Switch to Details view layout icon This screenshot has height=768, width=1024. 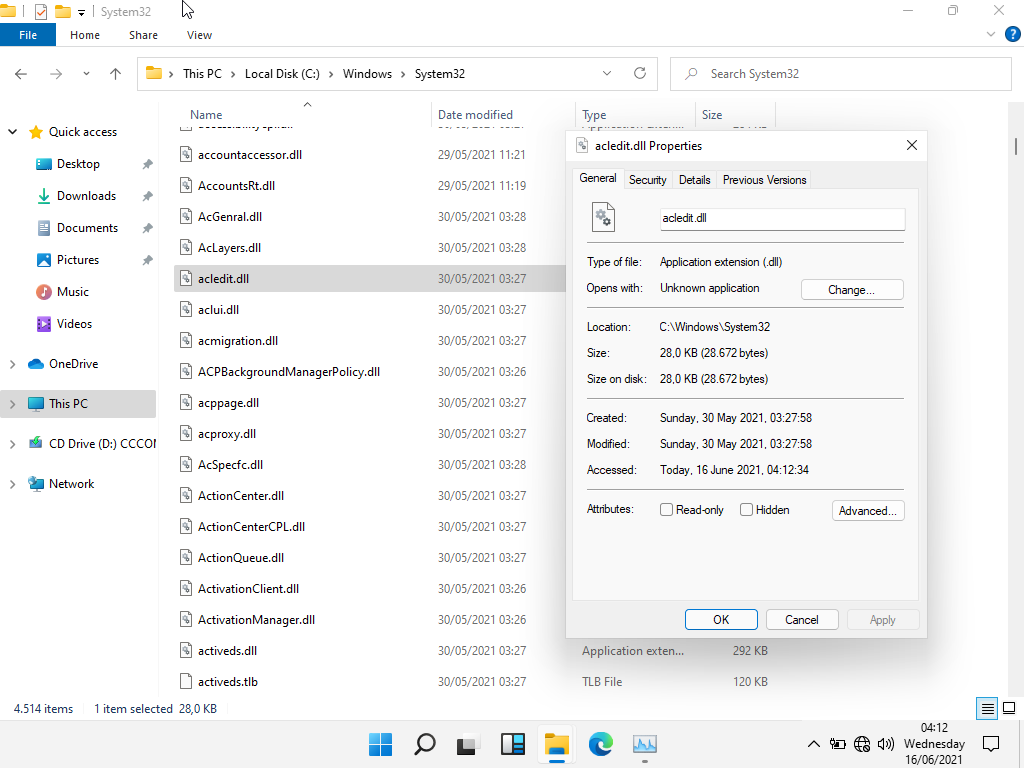[x=987, y=709]
